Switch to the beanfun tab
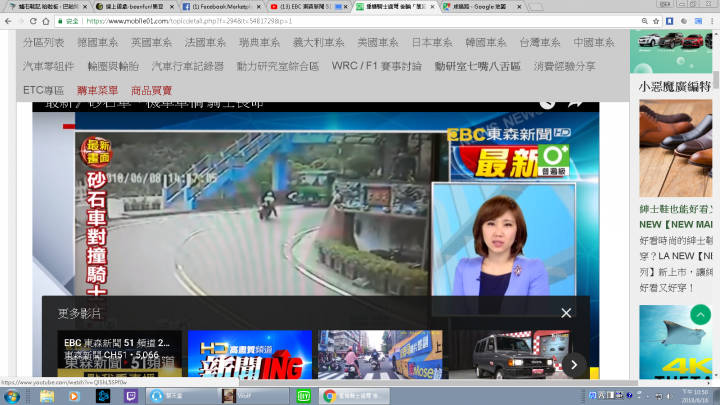Viewport: 720px width, 405px height. coord(135,6)
